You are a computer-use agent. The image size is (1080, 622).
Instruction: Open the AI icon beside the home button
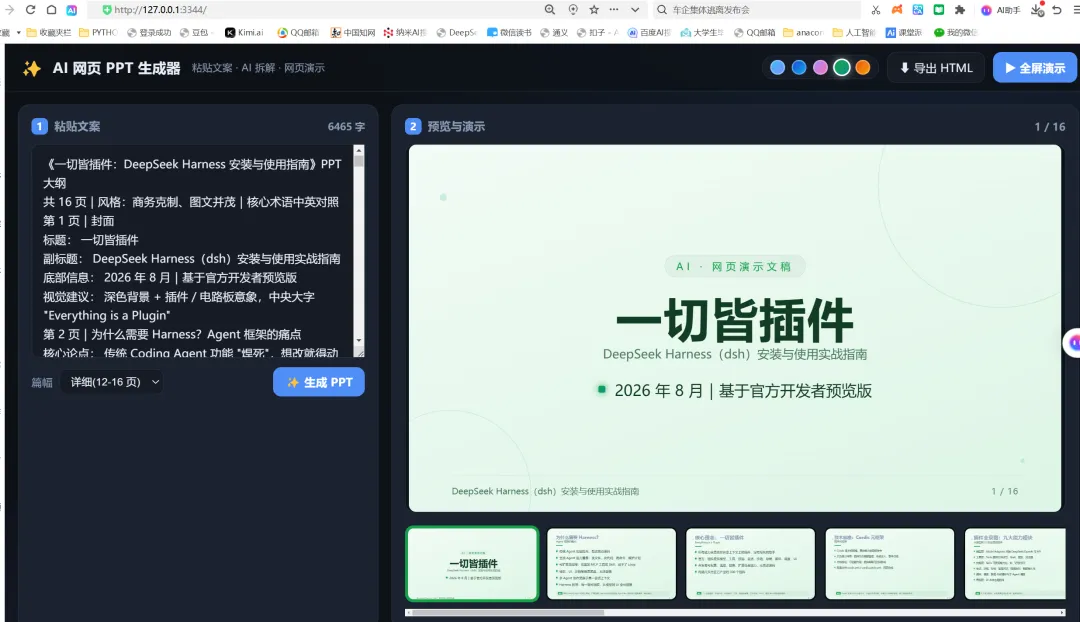(x=72, y=10)
